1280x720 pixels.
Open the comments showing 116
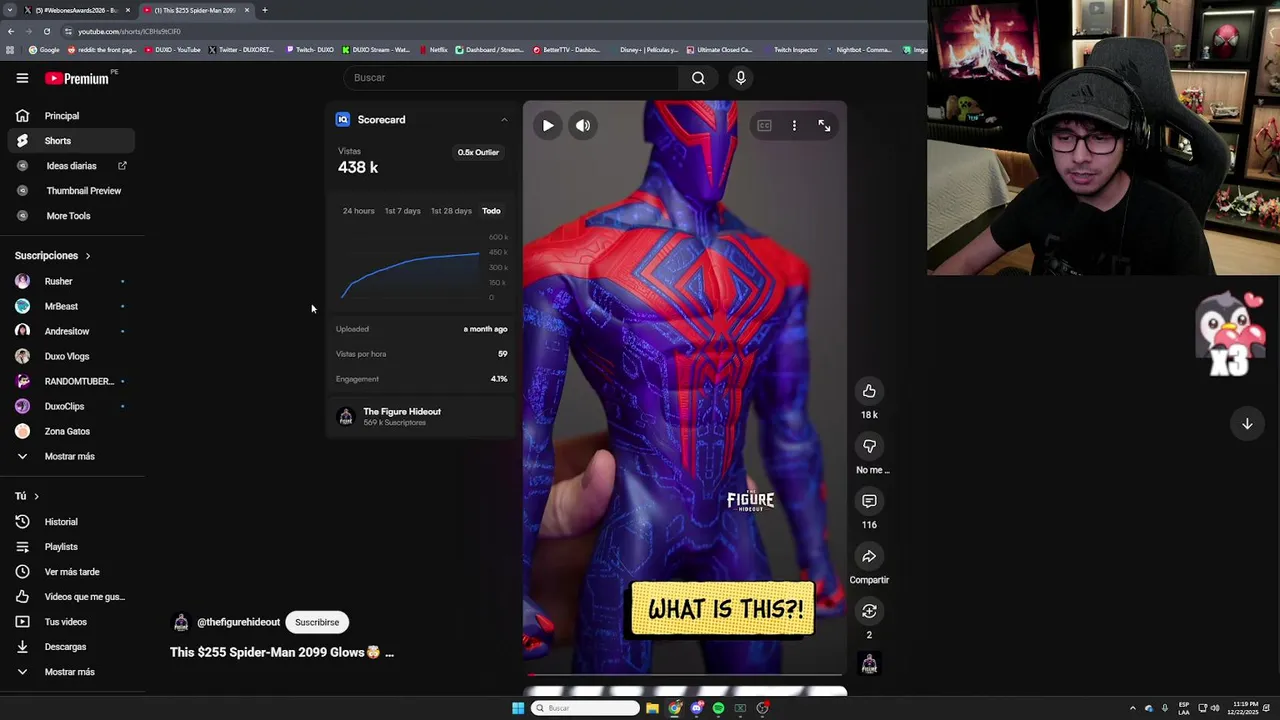tap(869, 501)
